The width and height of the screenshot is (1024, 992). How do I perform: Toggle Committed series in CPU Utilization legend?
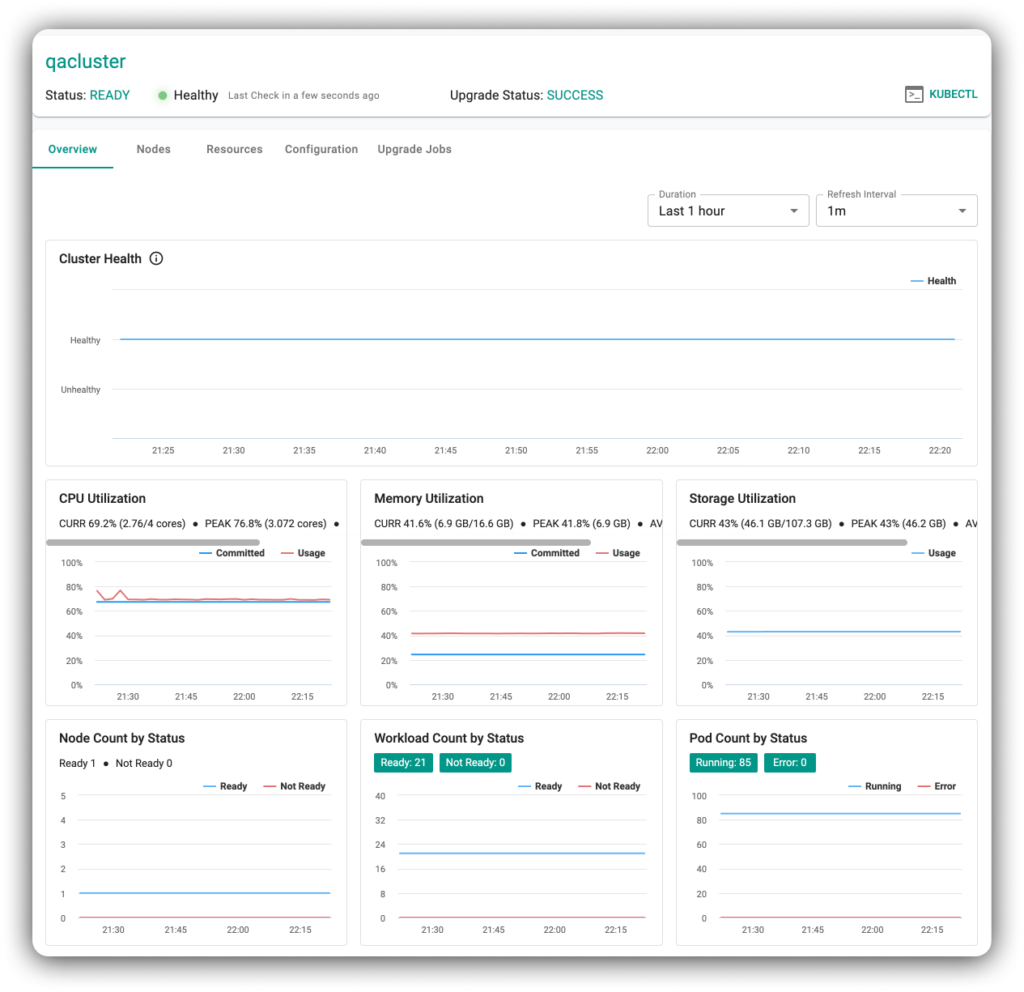click(x=232, y=553)
